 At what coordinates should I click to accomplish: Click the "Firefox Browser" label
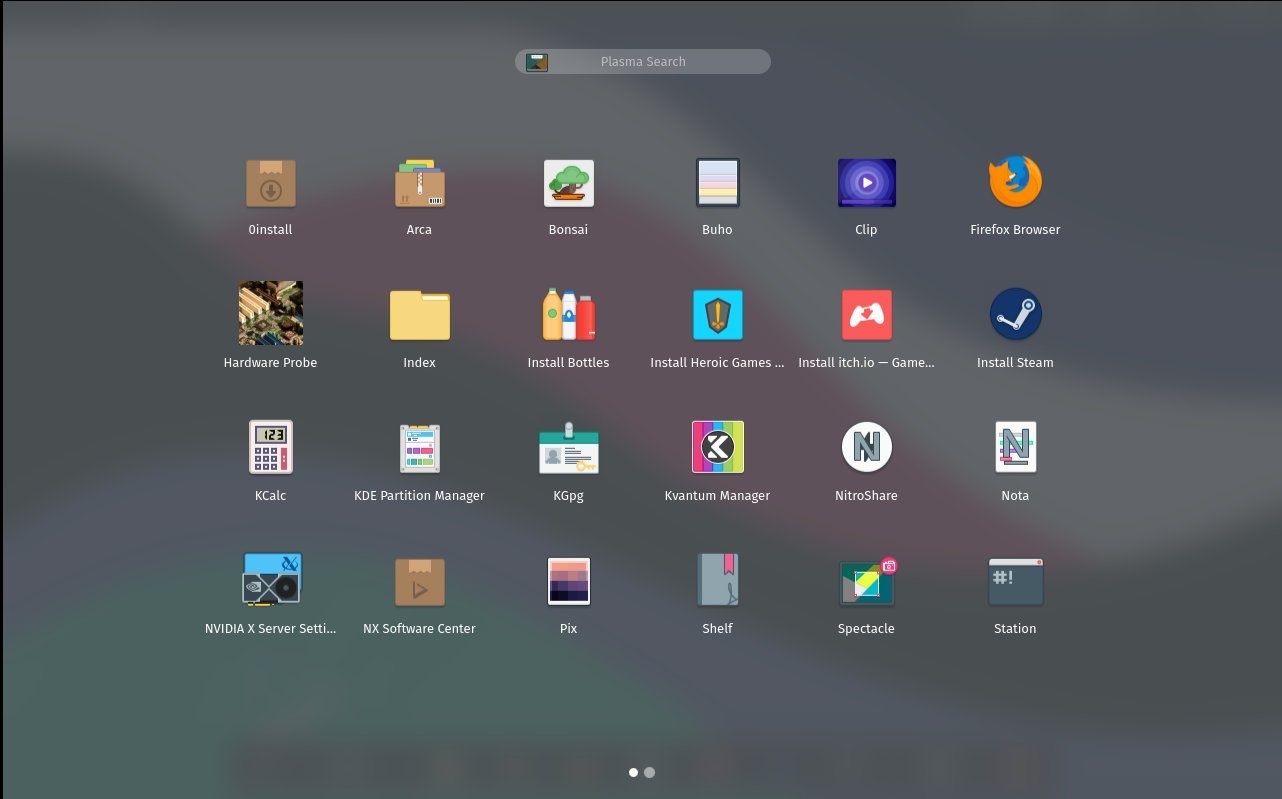(x=1015, y=229)
